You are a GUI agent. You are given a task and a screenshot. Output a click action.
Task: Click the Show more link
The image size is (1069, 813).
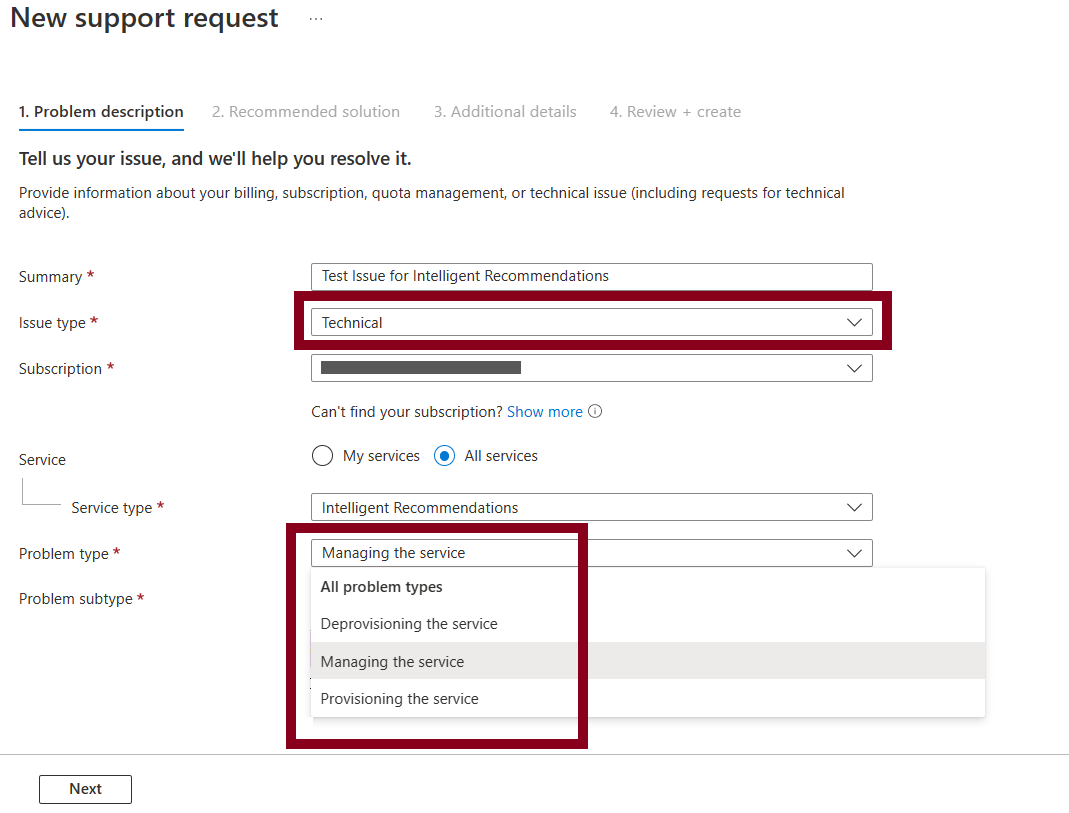(544, 411)
